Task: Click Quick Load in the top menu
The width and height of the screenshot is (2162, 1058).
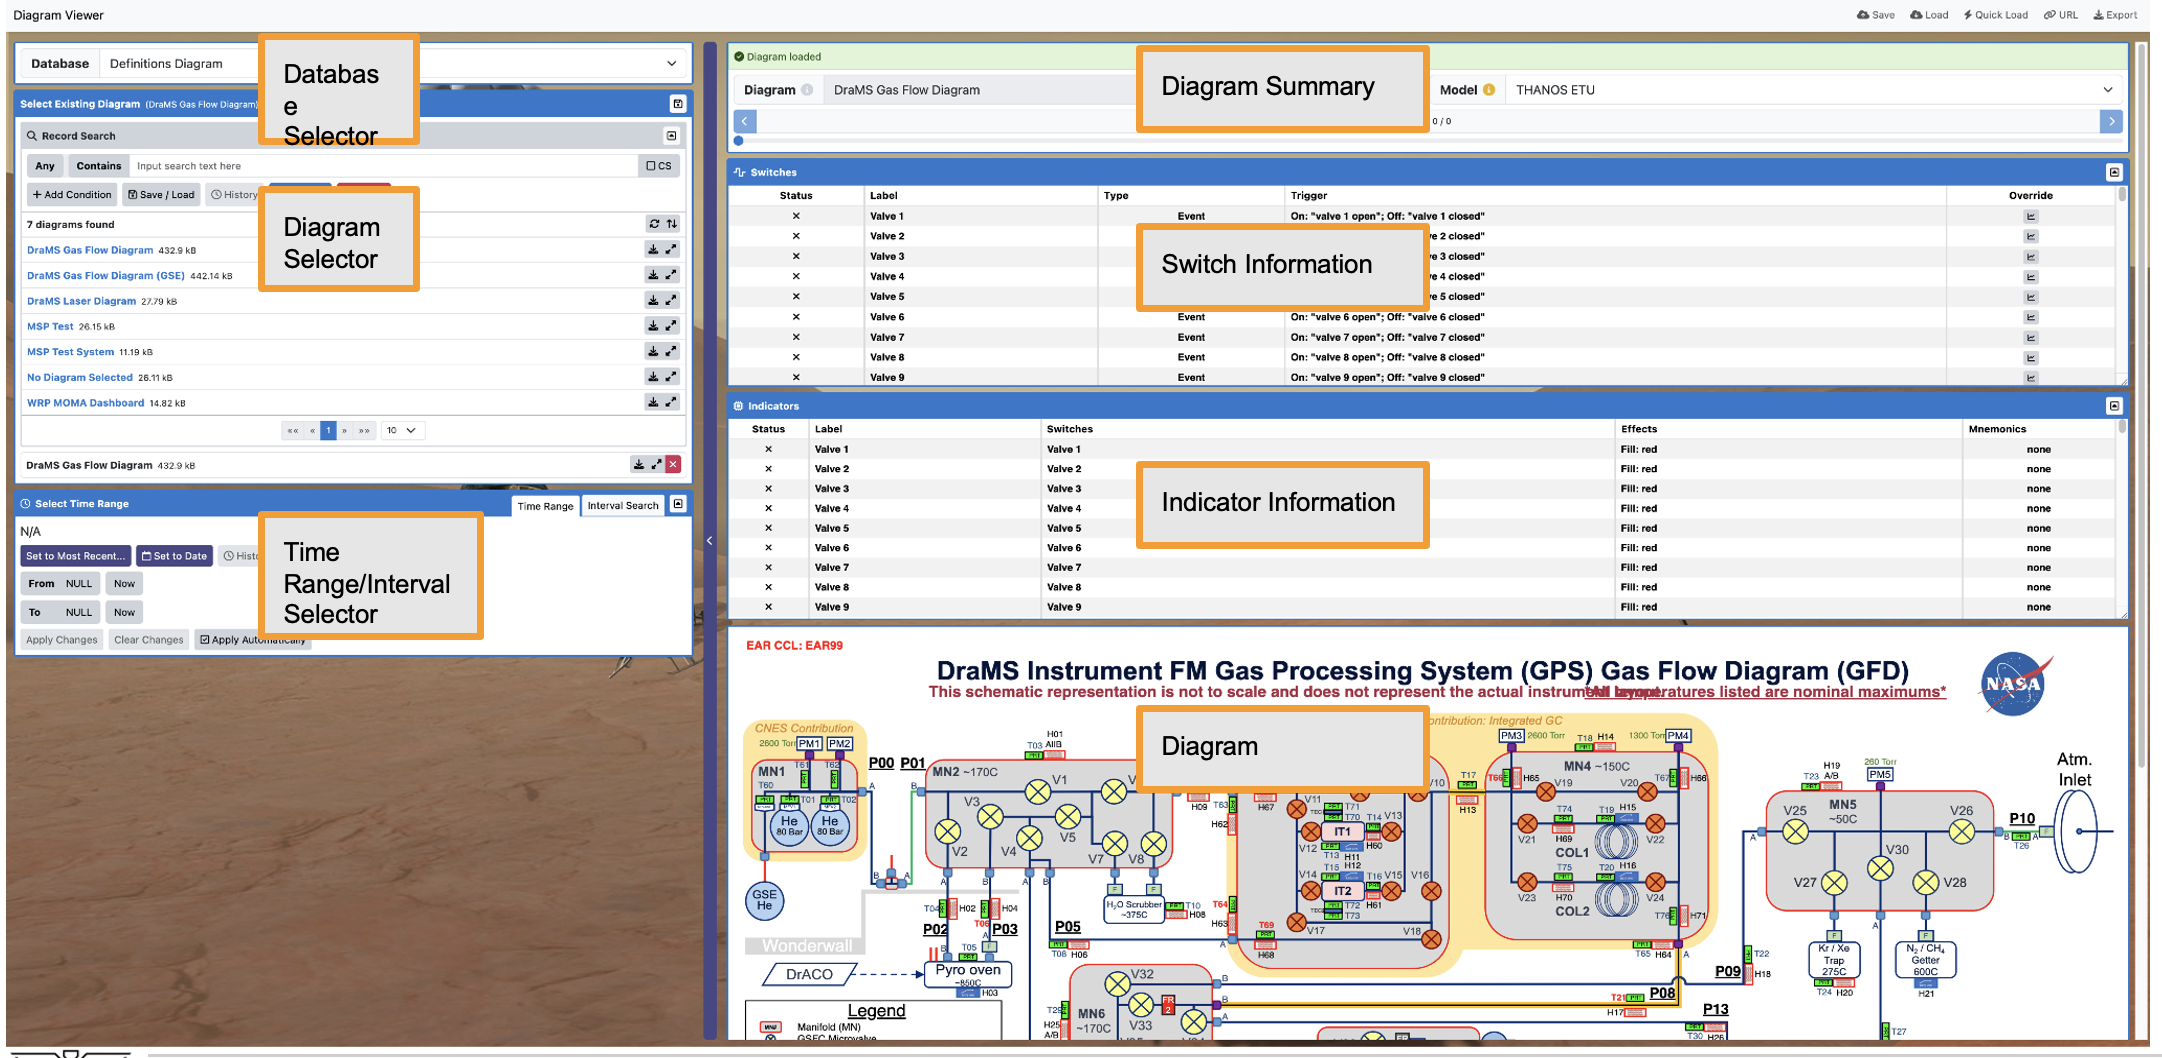Action: (x=1995, y=15)
